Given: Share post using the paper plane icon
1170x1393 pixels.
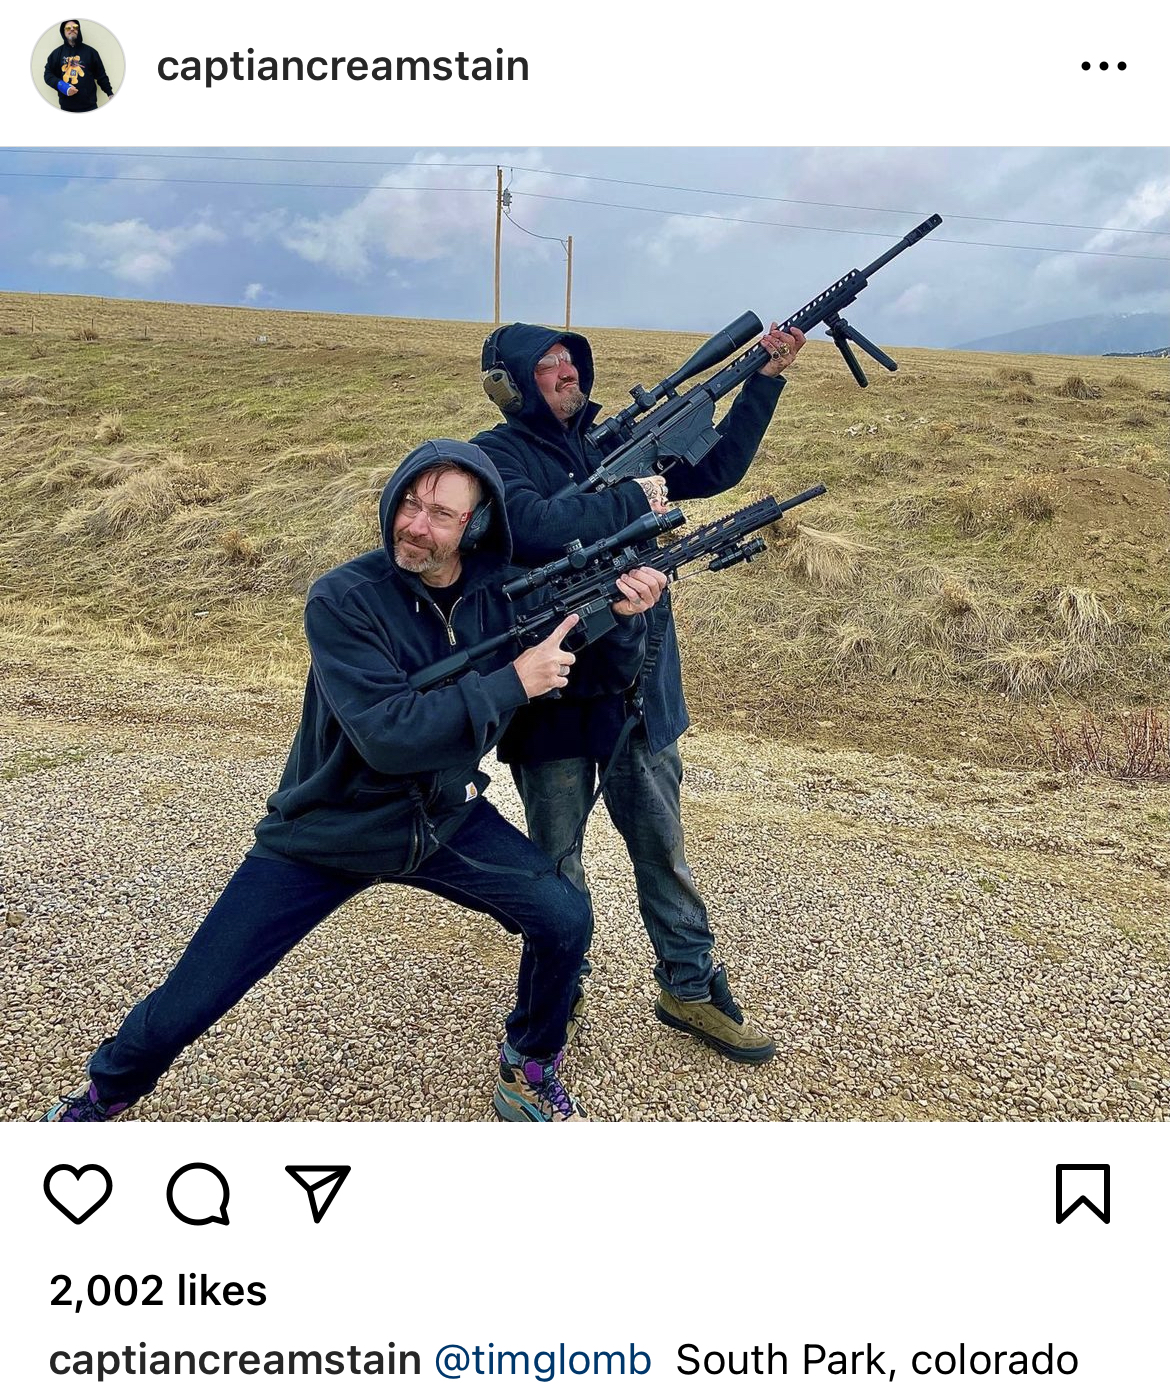Looking at the screenshot, I should tap(318, 1192).
